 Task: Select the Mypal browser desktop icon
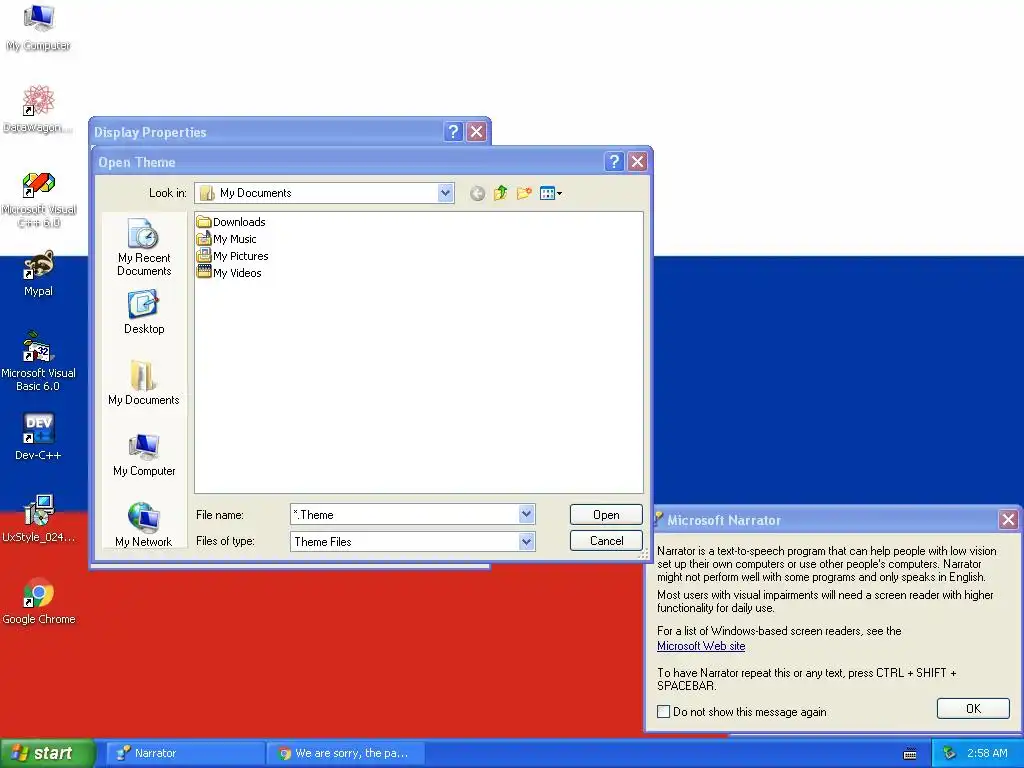click(38, 274)
